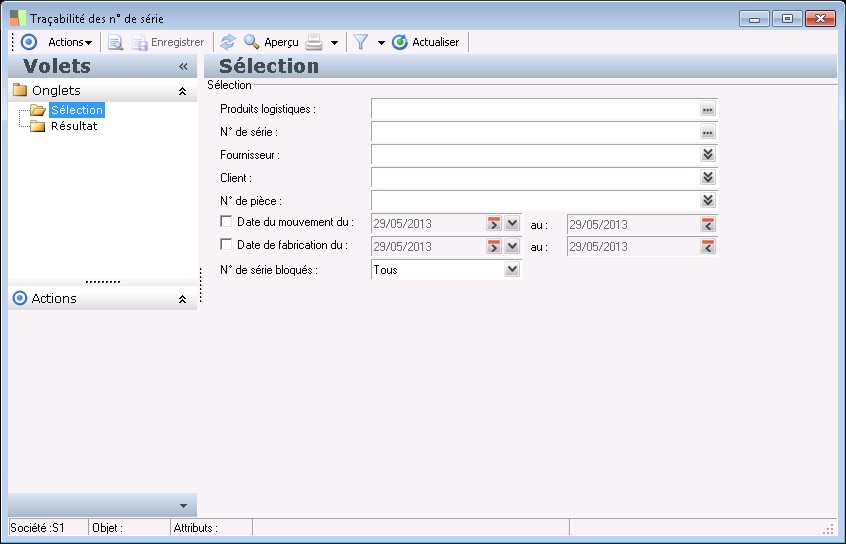Click the Actualiser button
Viewport: 846px width, 544px height.
pos(425,42)
